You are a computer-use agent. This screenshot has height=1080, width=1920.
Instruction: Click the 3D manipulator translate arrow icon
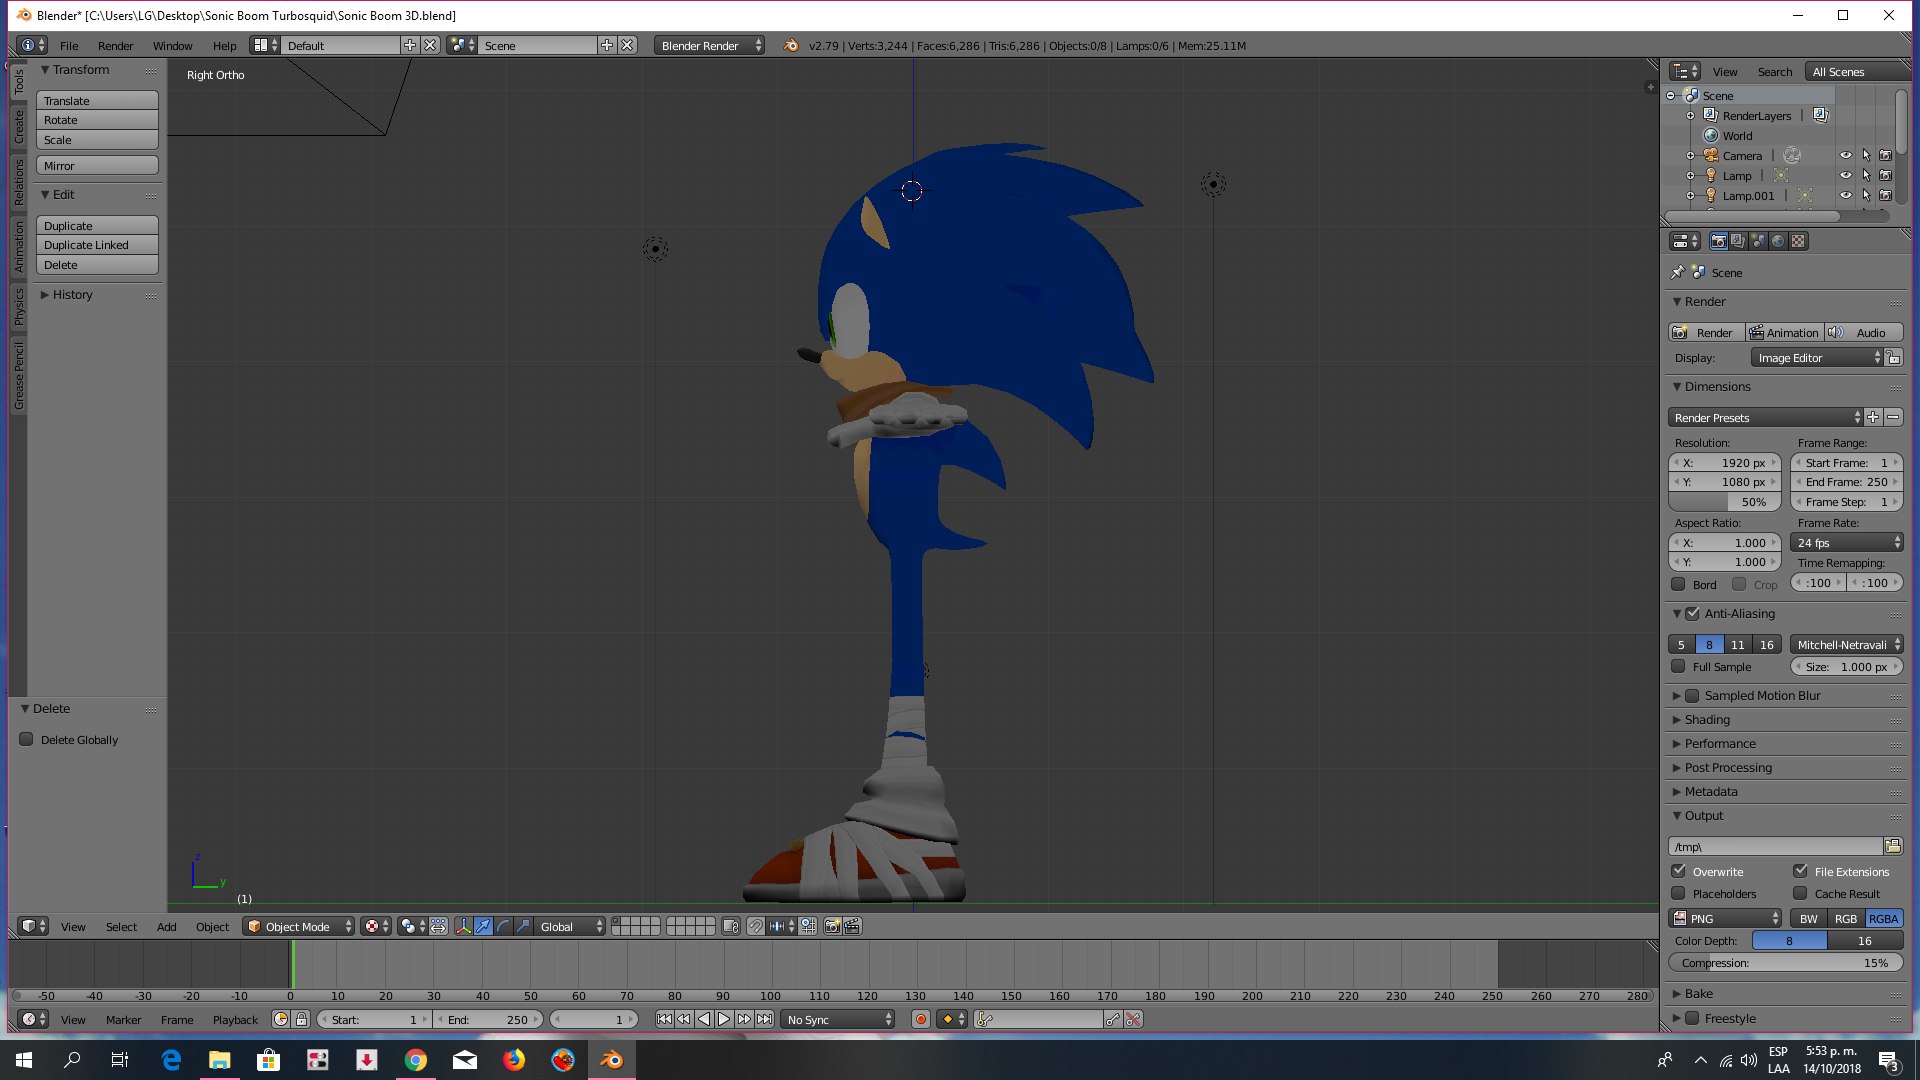tap(483, 926)
